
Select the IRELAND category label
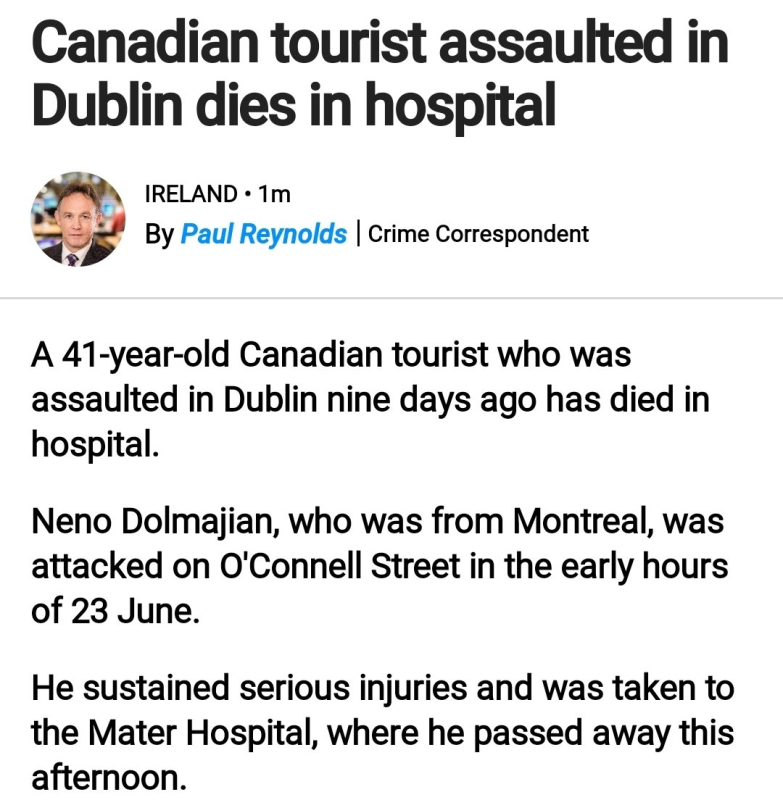pyautogui.click(x=191, y=194)
